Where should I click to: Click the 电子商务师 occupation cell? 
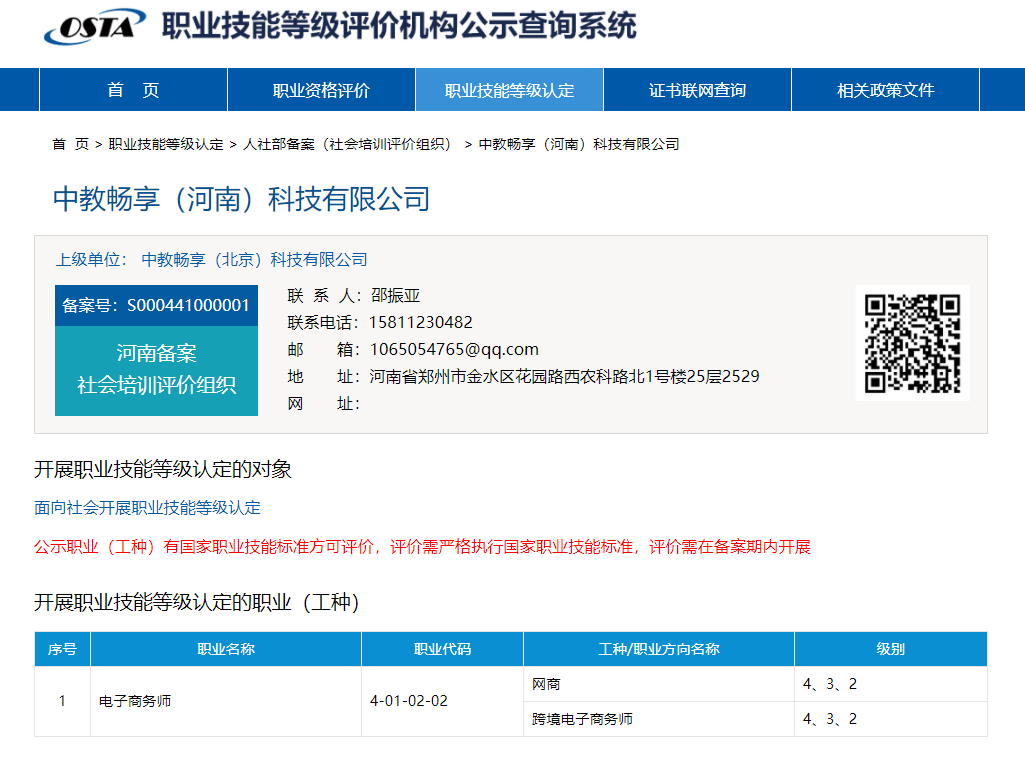226,701
